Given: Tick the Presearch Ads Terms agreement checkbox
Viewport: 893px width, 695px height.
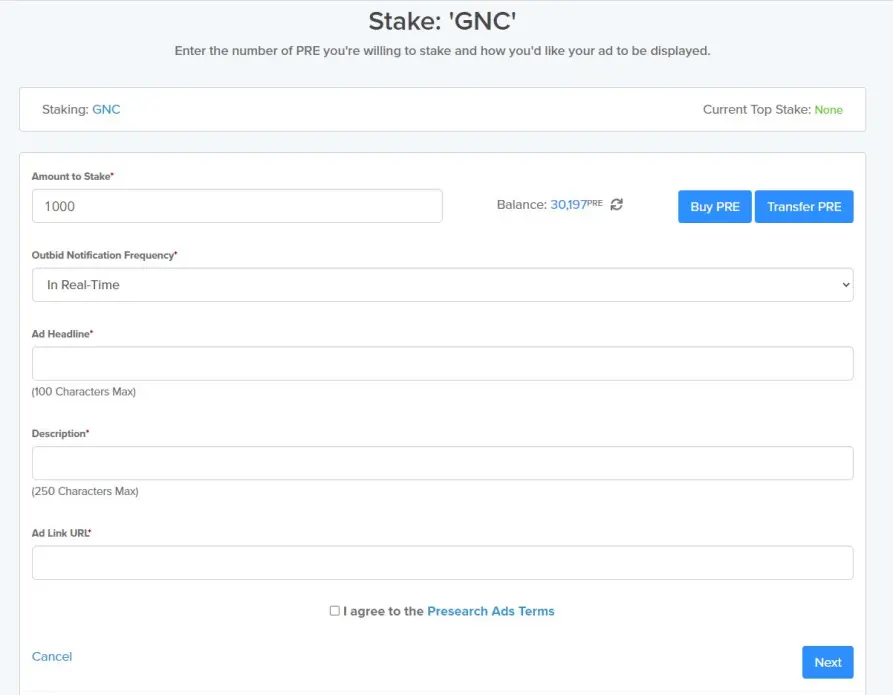Looking at the screenshot, I should (x=334, y=611).
